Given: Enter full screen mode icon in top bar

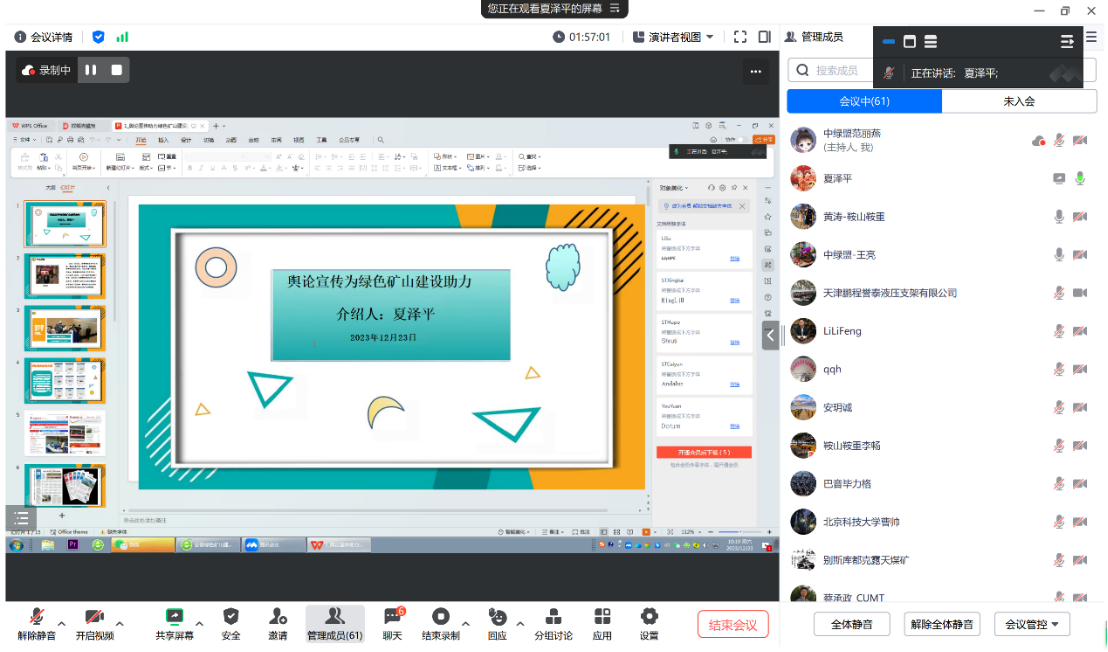Looking at the screenshot, I should point(740,37).
